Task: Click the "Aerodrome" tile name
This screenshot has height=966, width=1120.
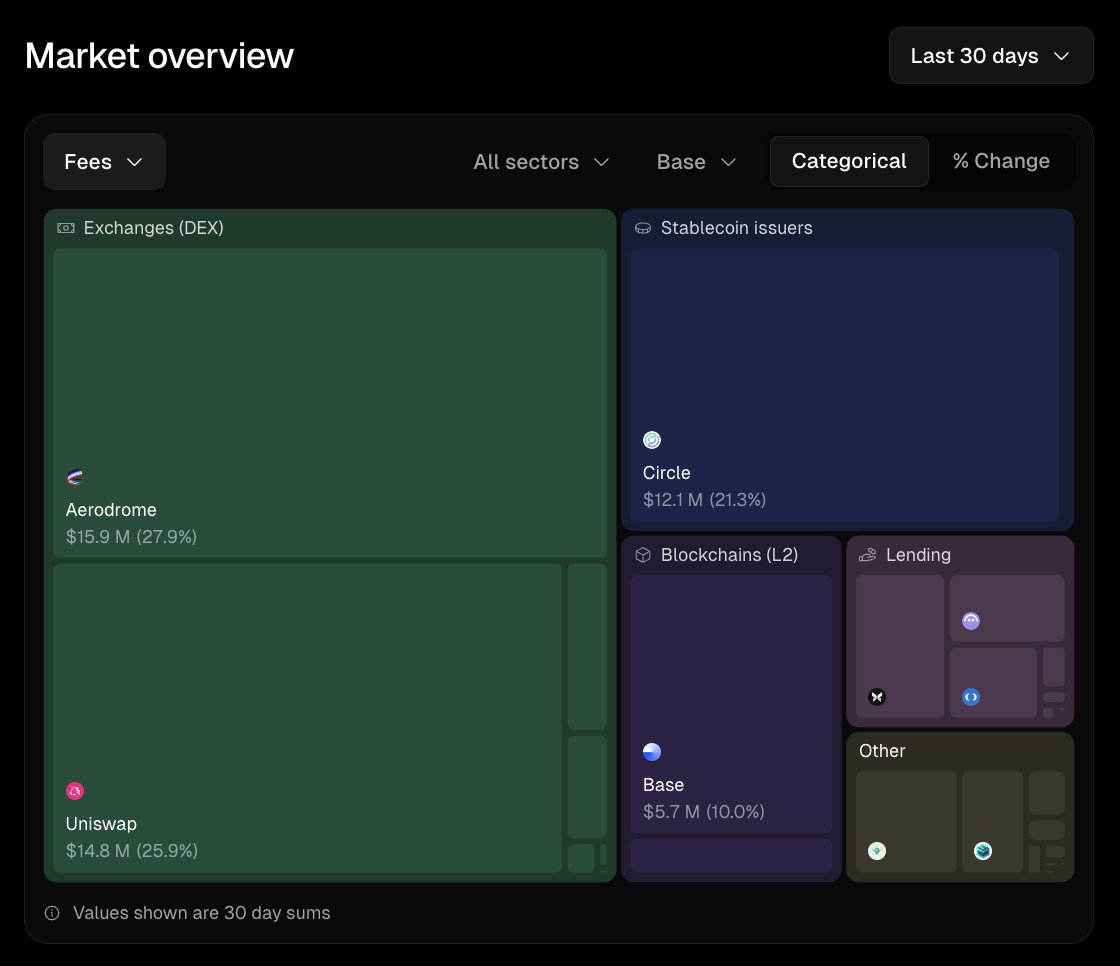Action: click(111, 510)
